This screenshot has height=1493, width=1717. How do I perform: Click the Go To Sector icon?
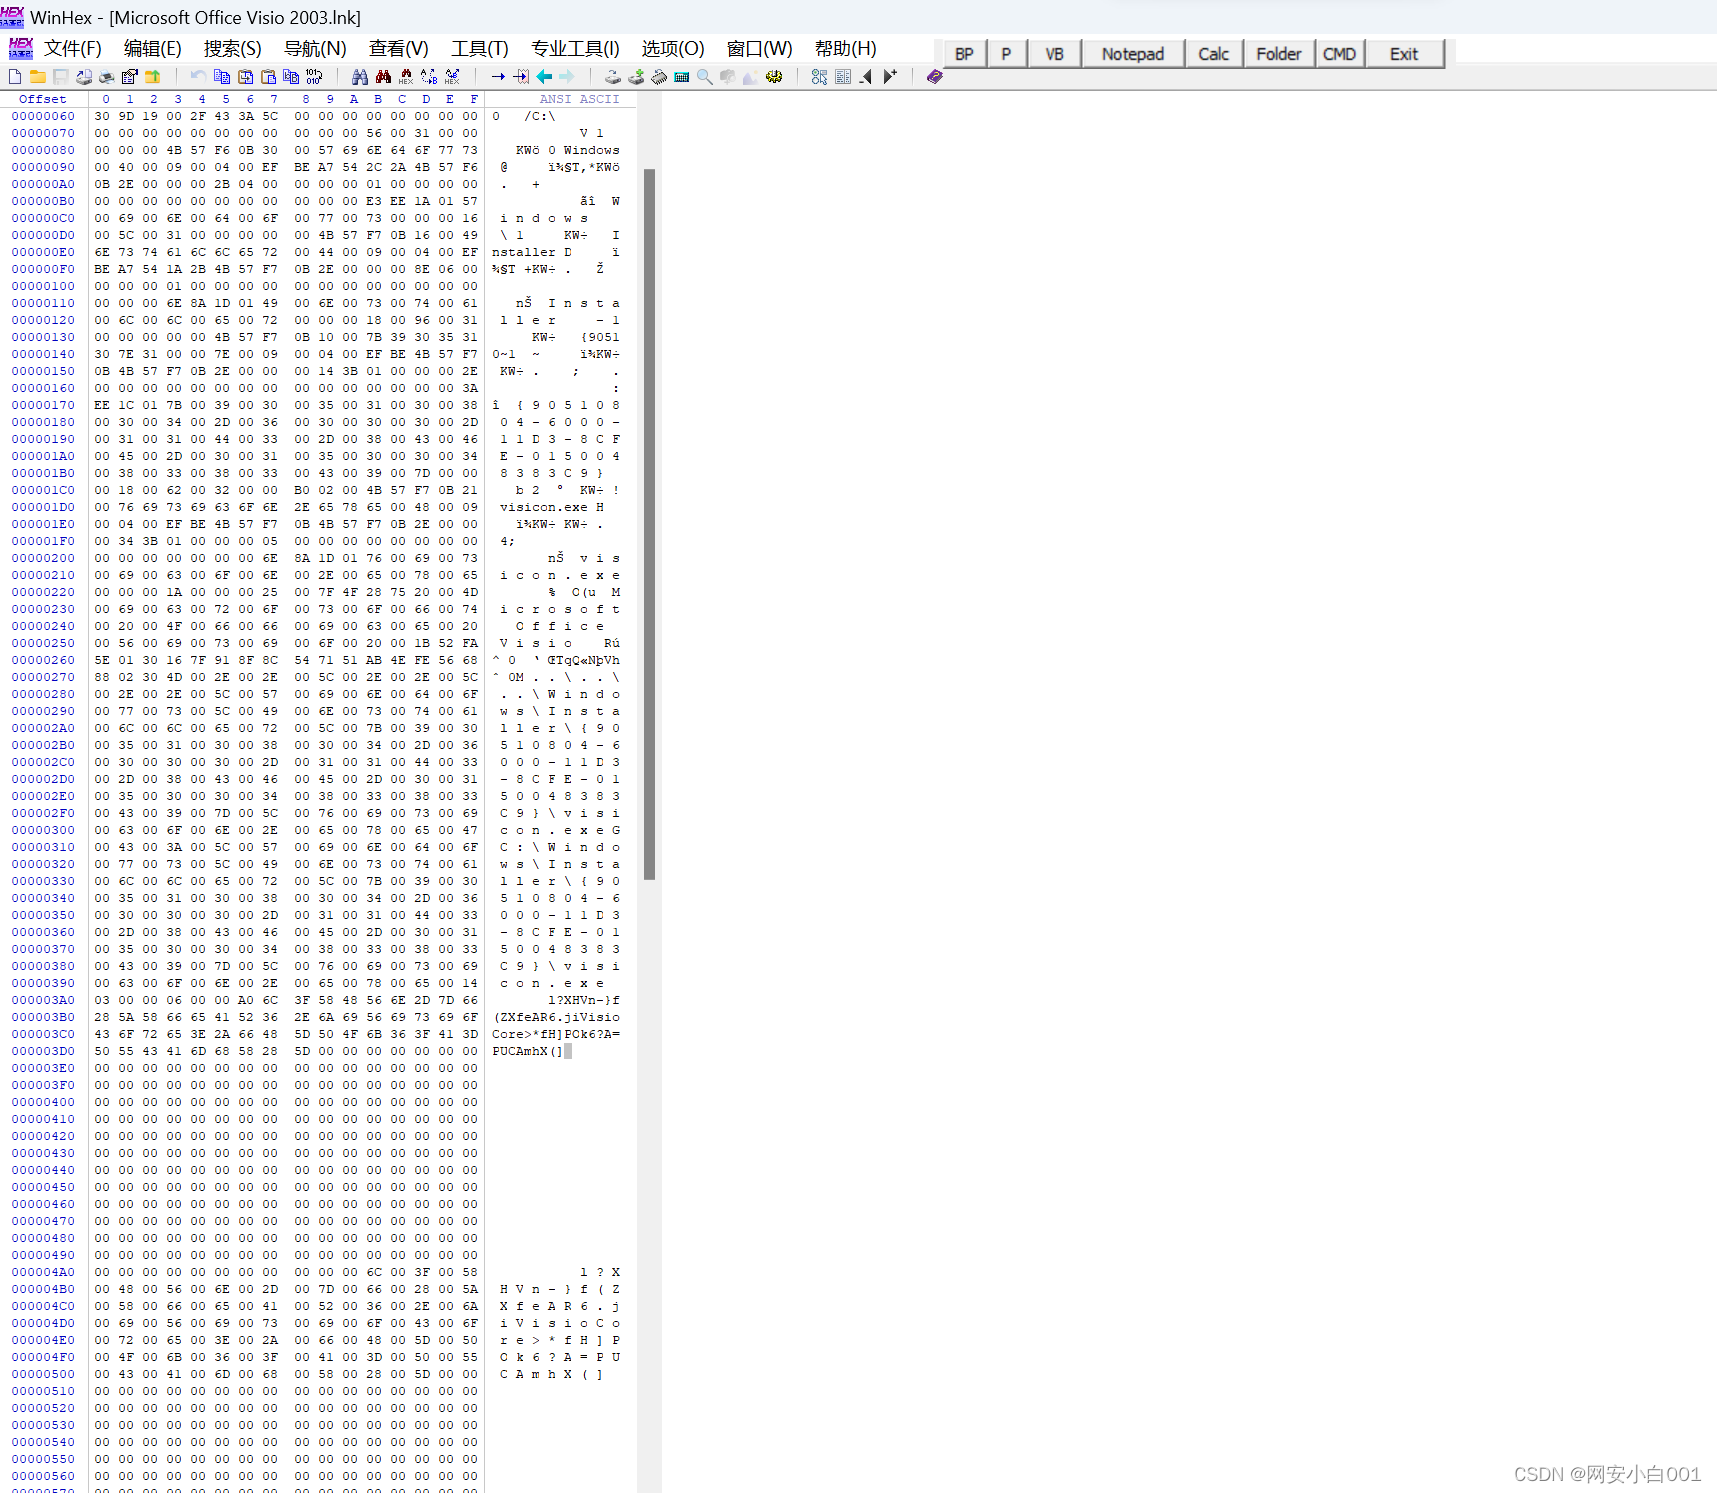point(521,77)
